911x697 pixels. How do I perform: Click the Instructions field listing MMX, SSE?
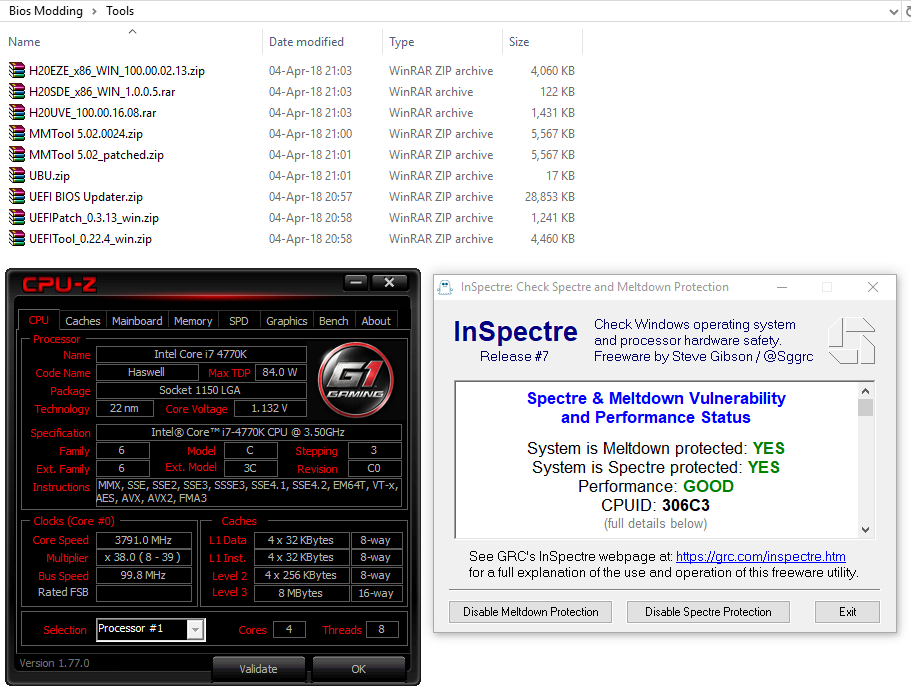click(249, 493)
